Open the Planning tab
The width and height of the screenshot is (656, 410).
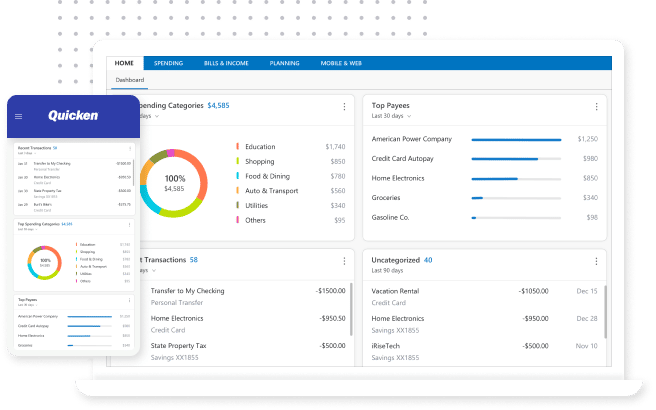click(284, 63)
